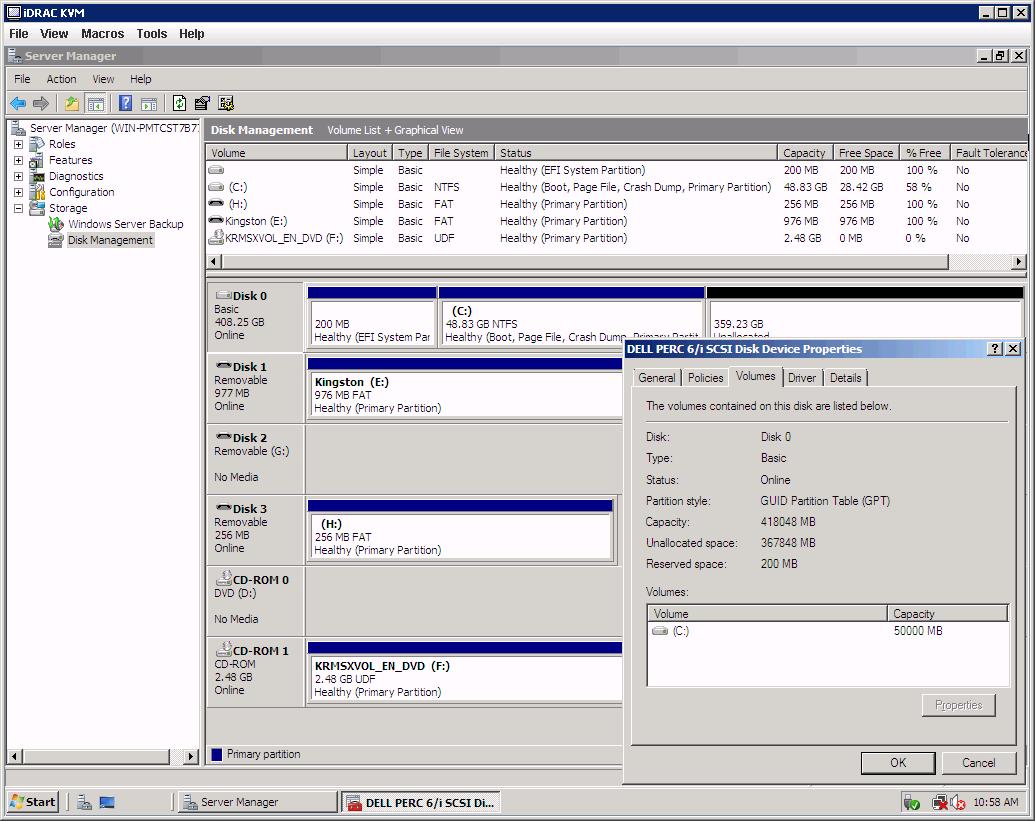Switch to the General tab in properties dialog
Screen dimensions: 1035x821
(x=656, y=378)
